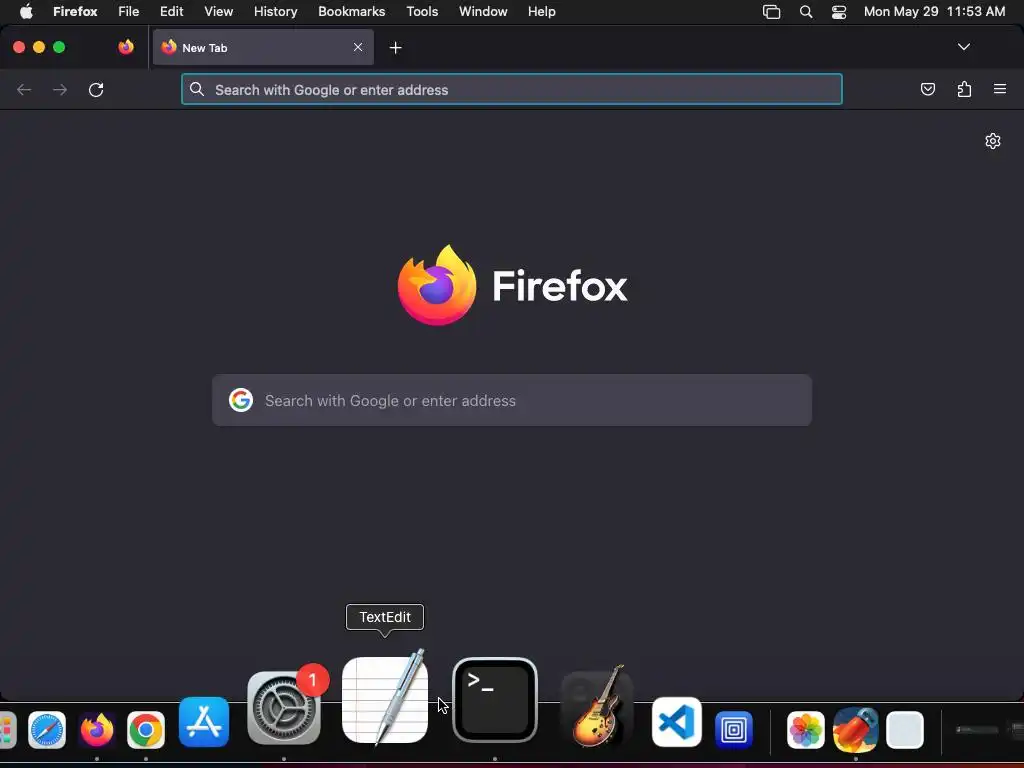Viewport: 1024px width, 768px height.
Task: Click screen mirroring icon in menu bar
Action: [x=771, y=12]
